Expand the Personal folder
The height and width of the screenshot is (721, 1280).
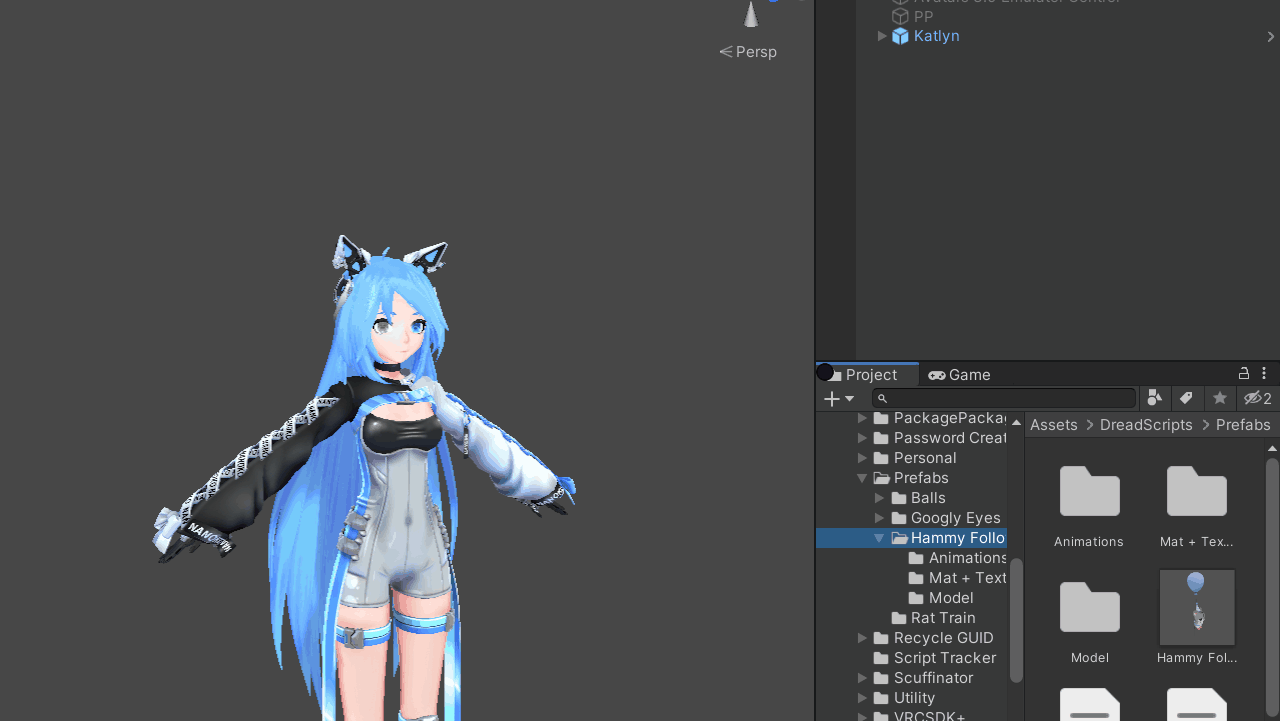point(863,458)
